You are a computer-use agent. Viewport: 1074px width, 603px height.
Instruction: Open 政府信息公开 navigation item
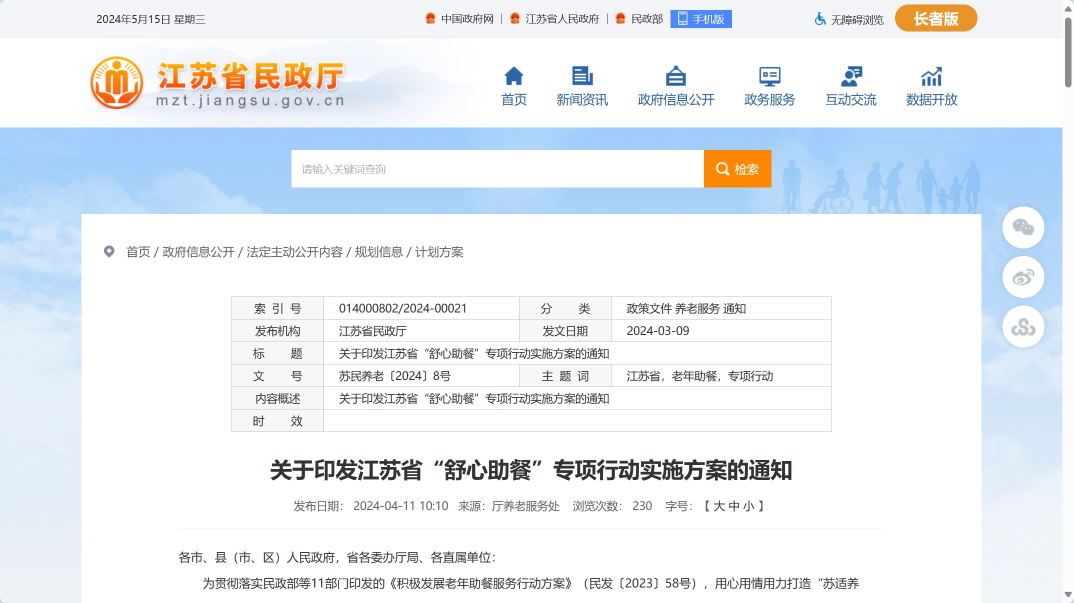coord(676,87)
